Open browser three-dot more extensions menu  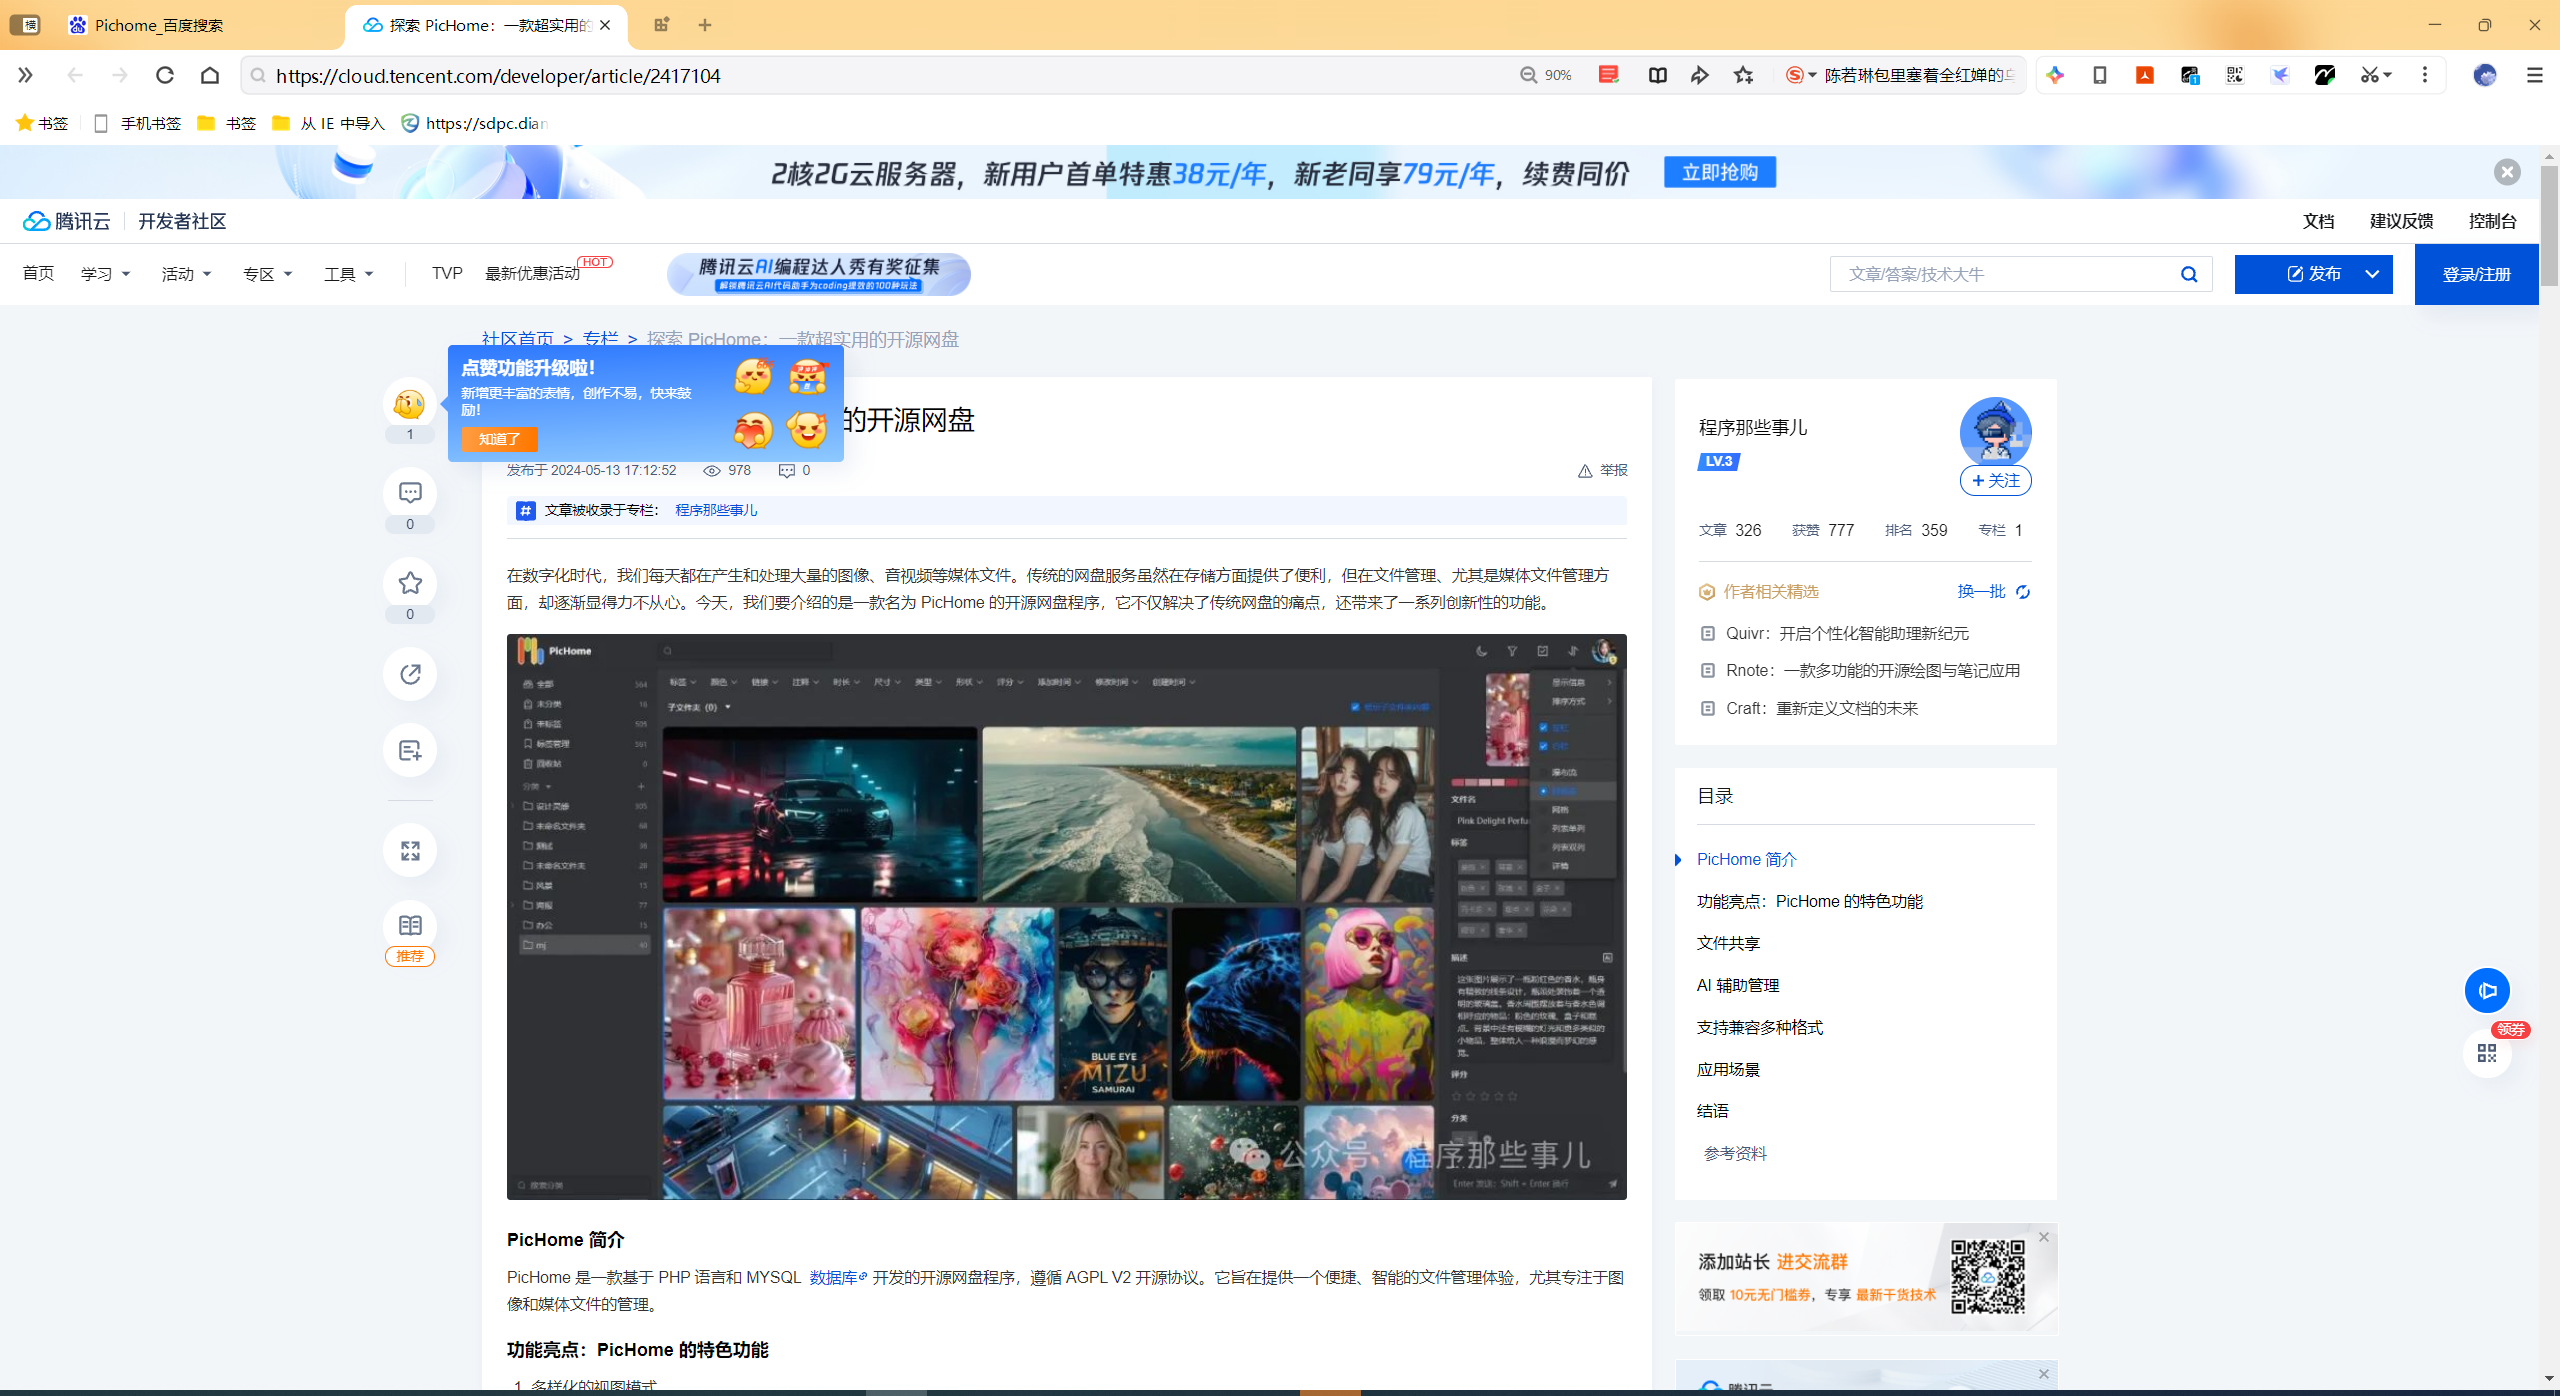tap(2425, 75)
